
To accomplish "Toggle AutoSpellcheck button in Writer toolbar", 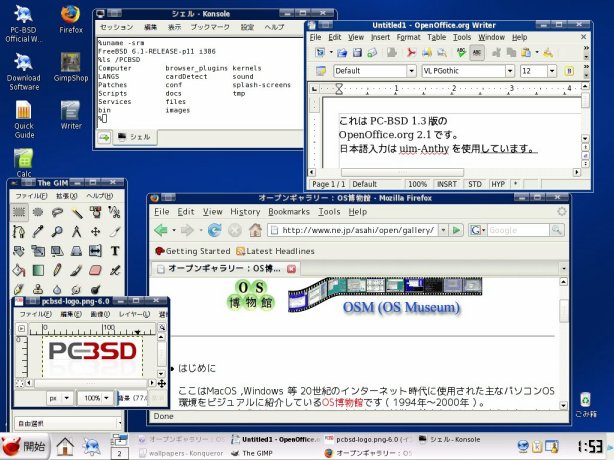I will 477,52.
